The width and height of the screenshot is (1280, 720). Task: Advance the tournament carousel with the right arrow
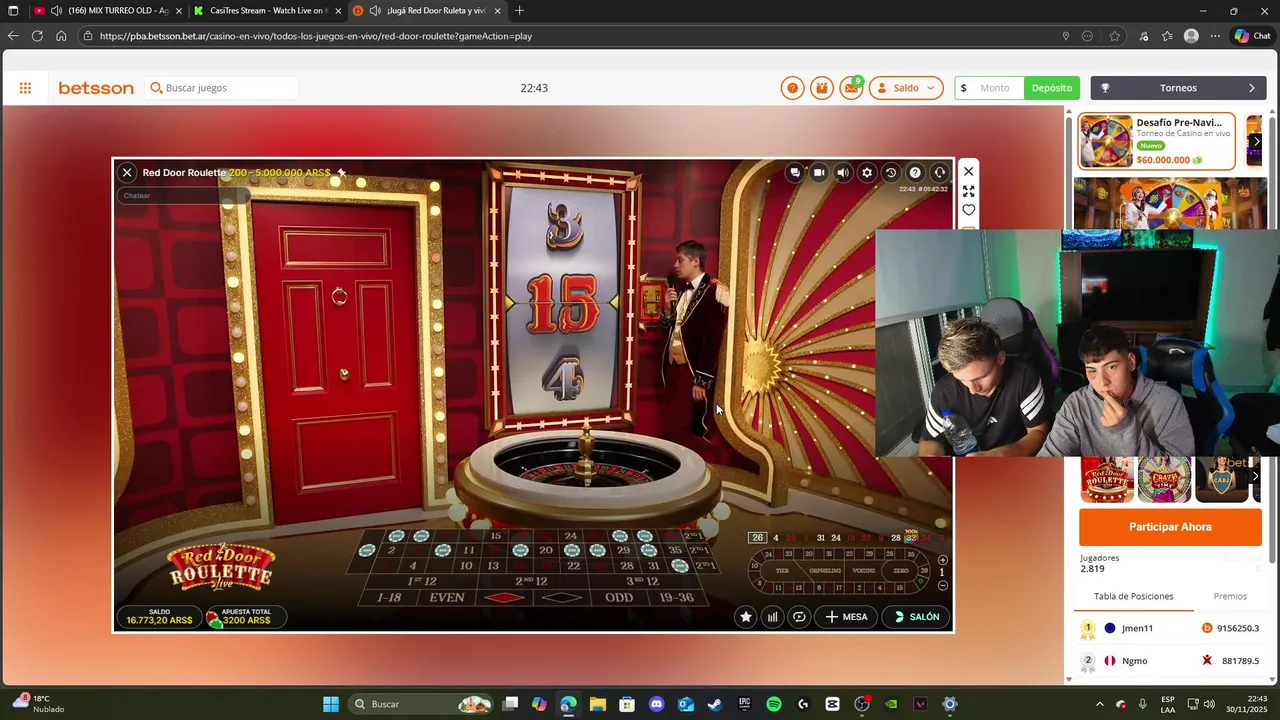(x=1256, y=141)
